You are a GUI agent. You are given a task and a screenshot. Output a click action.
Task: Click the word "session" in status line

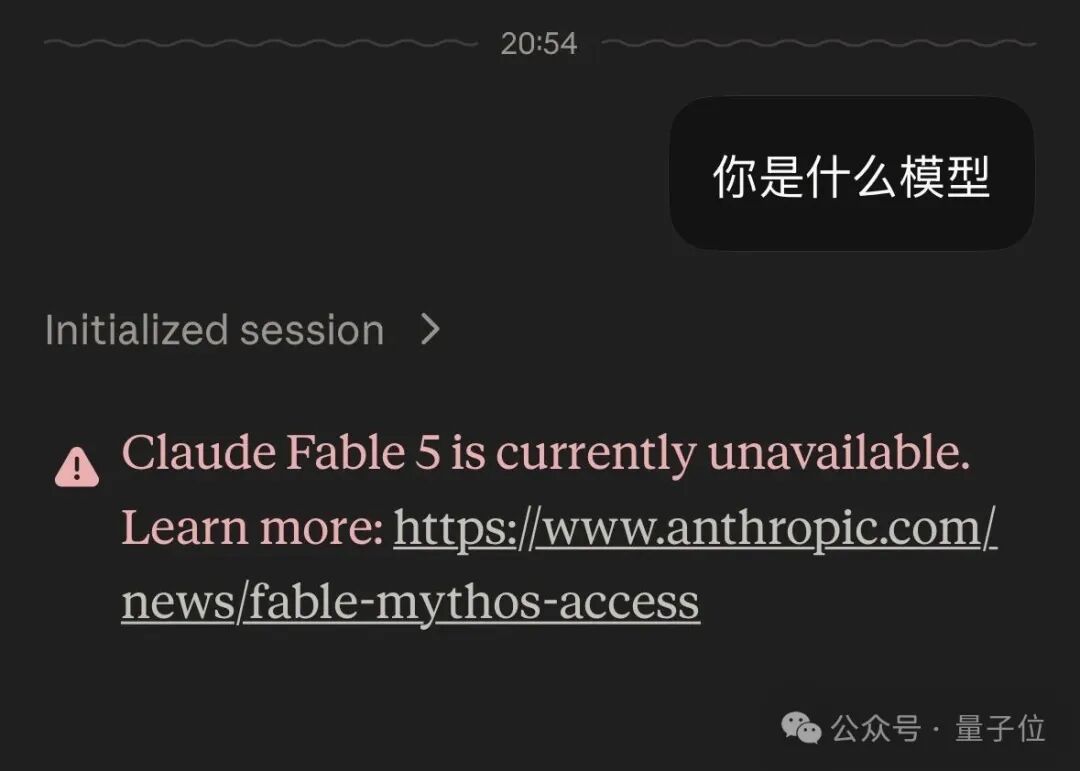pos(312,331)
